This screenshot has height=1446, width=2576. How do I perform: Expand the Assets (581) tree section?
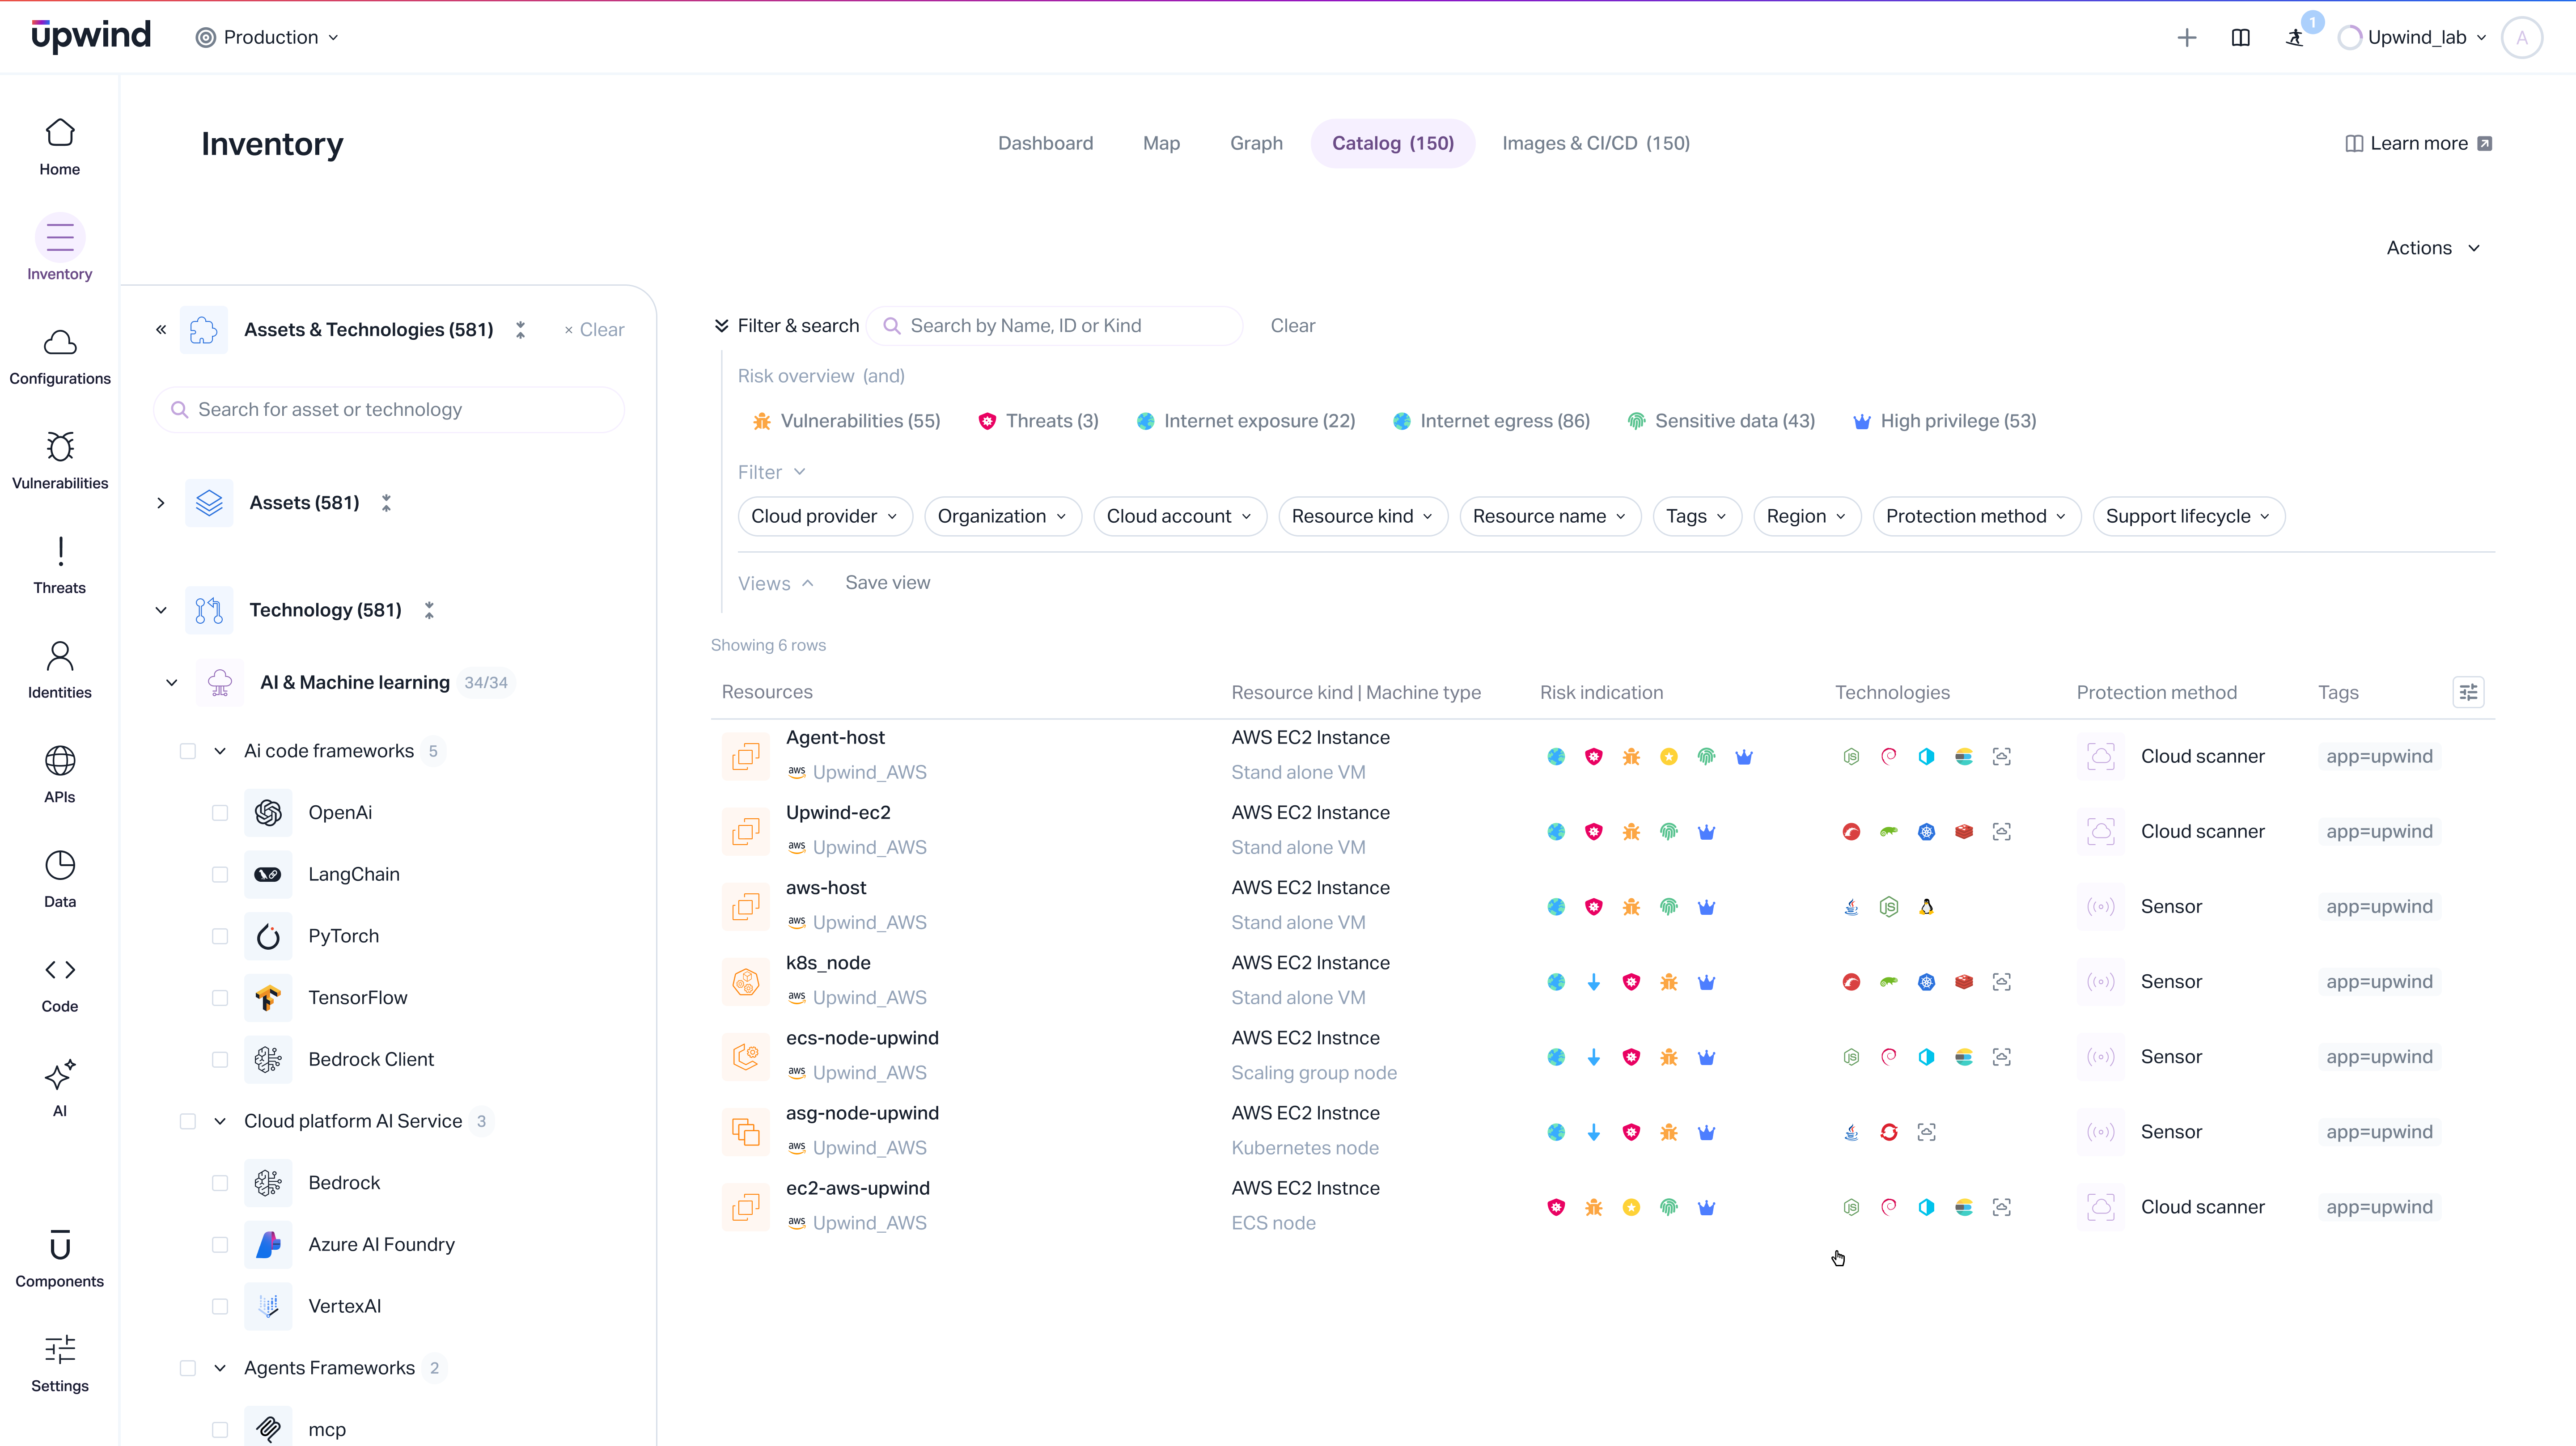click(x=161, y=503)
